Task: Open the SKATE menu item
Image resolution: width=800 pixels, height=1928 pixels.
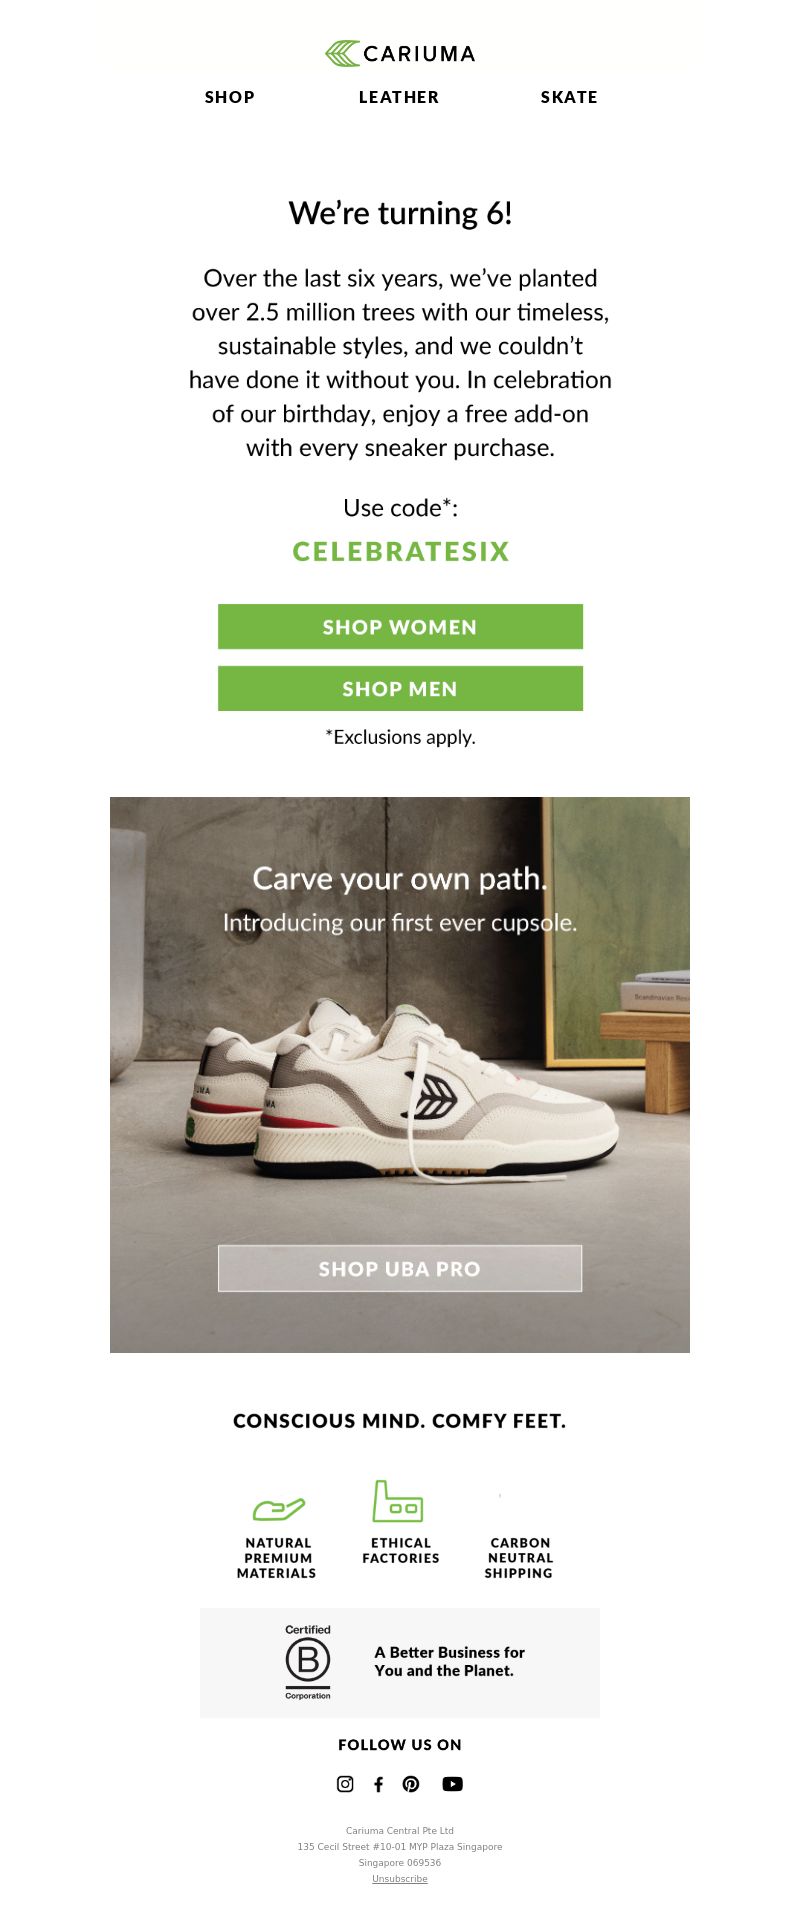Action: [569, 97]
